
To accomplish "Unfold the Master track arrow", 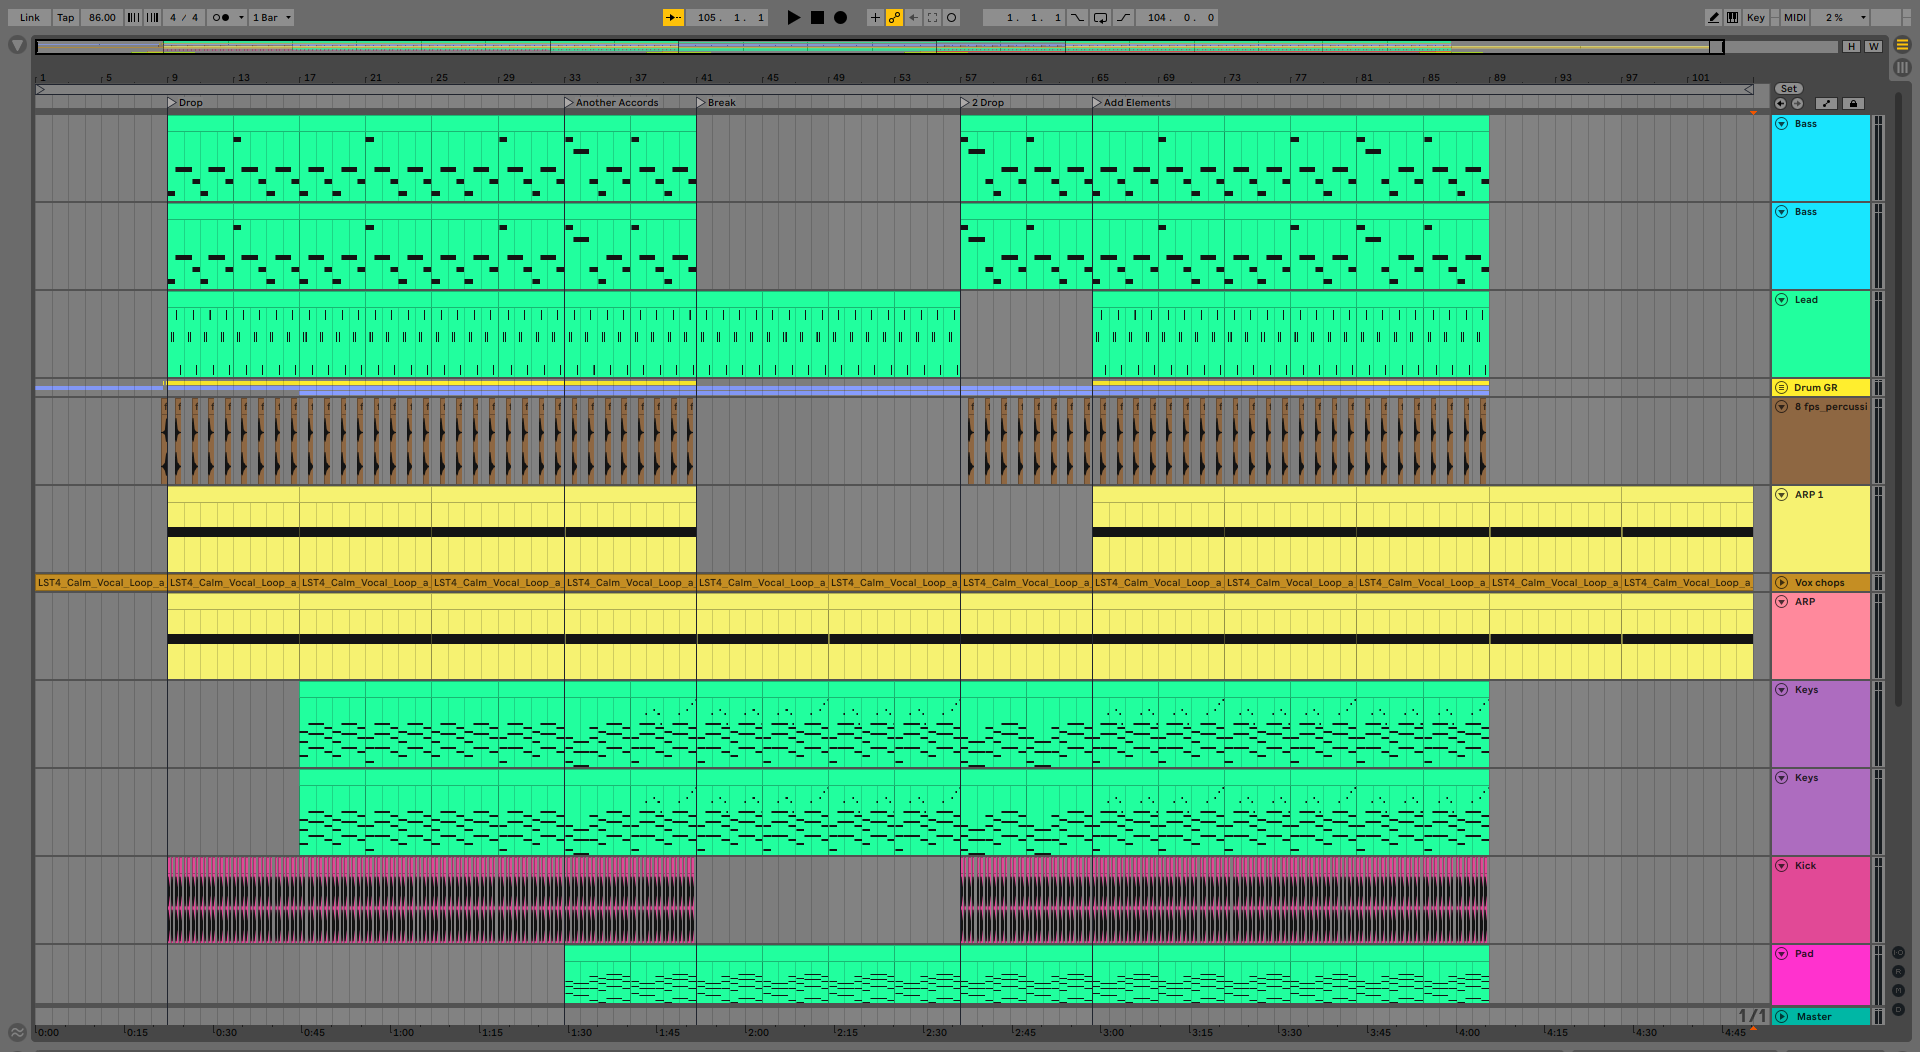I will click(1782, 1016).
